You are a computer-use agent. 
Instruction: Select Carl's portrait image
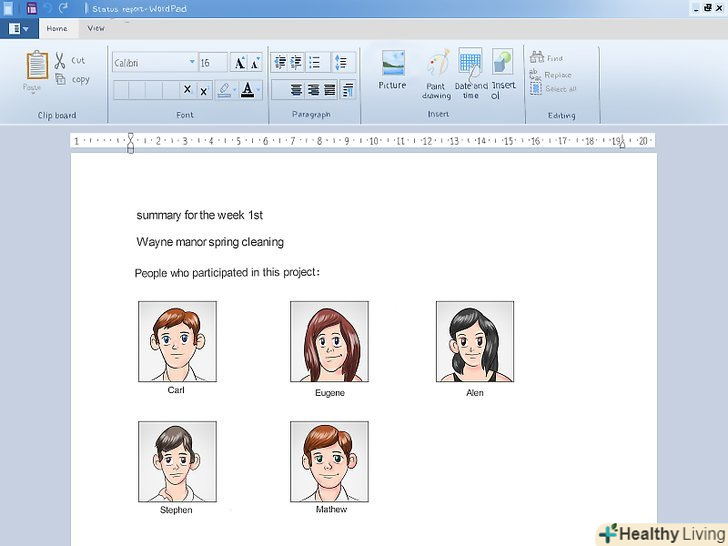point(177,341)
